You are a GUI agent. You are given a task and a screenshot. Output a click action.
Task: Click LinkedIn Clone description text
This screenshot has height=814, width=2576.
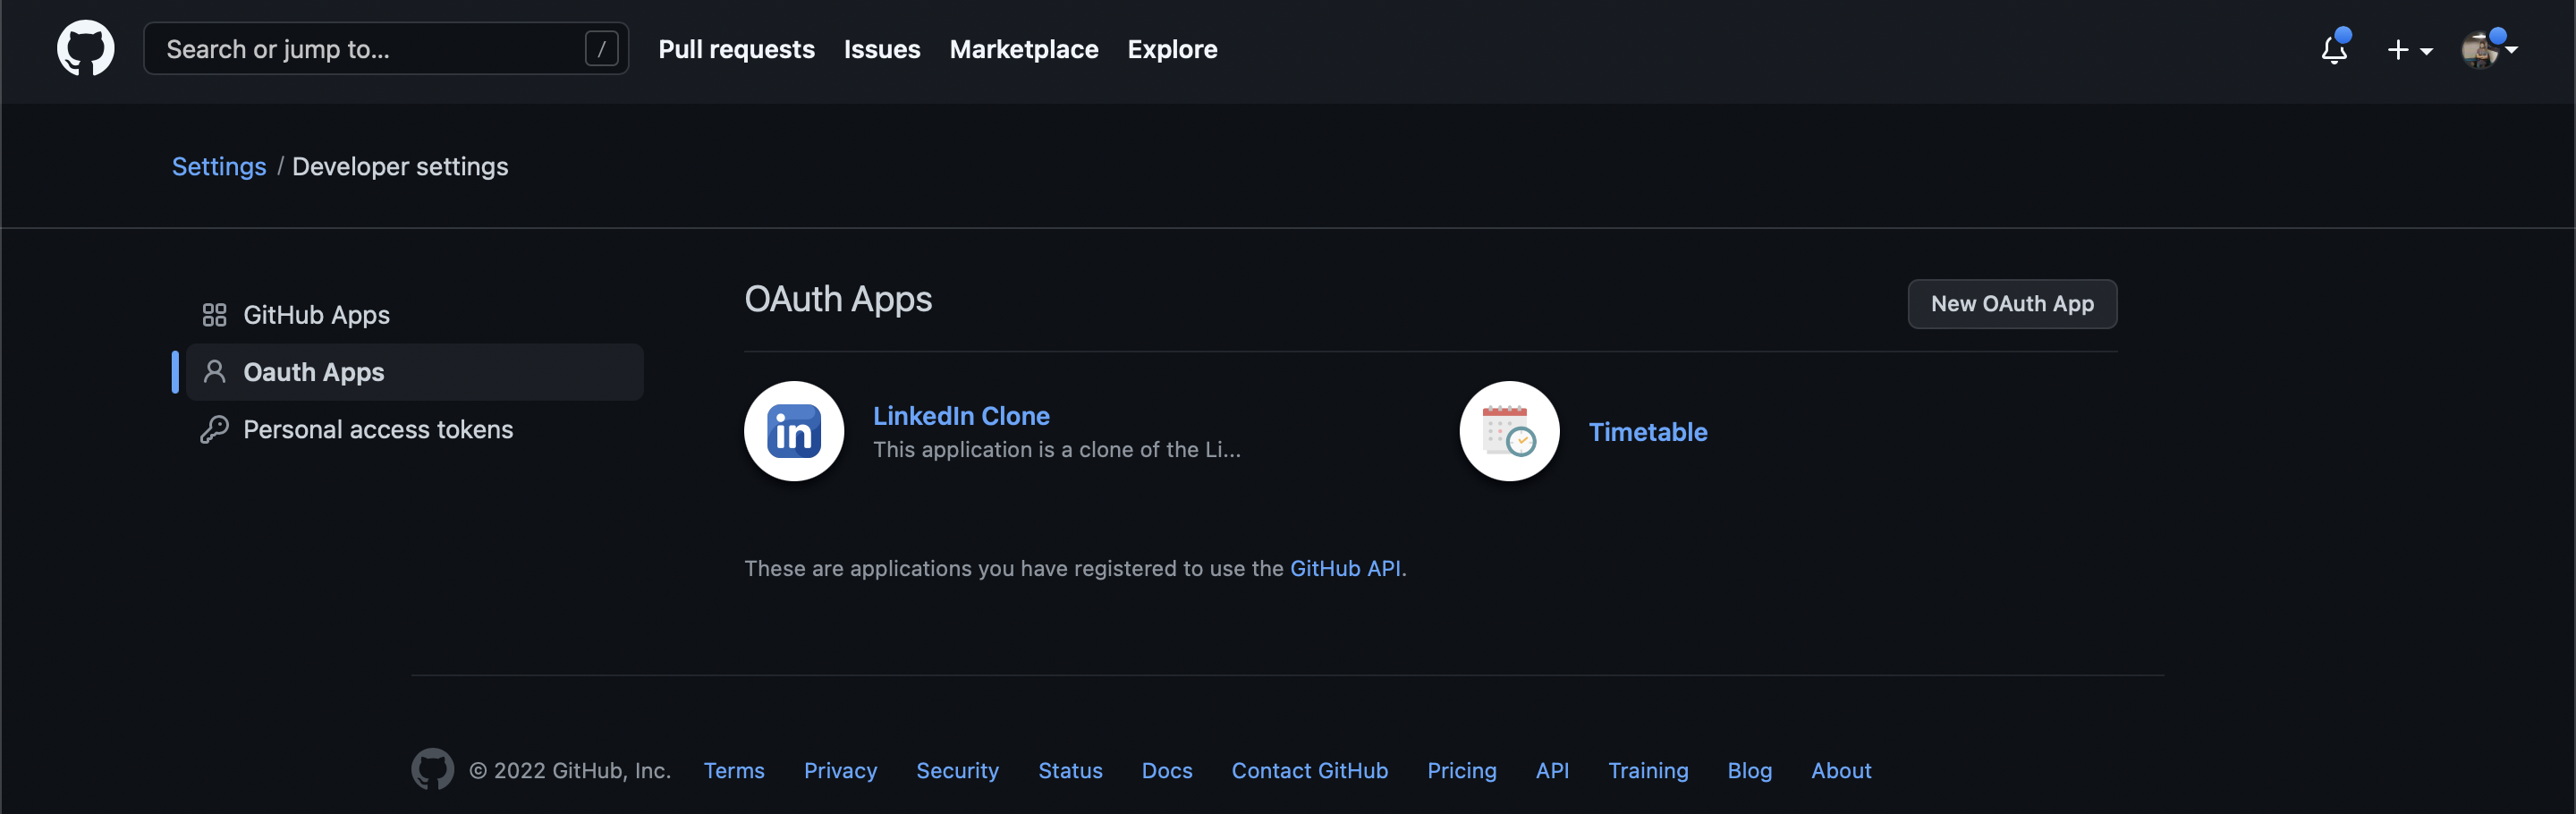coord(1056,449)
